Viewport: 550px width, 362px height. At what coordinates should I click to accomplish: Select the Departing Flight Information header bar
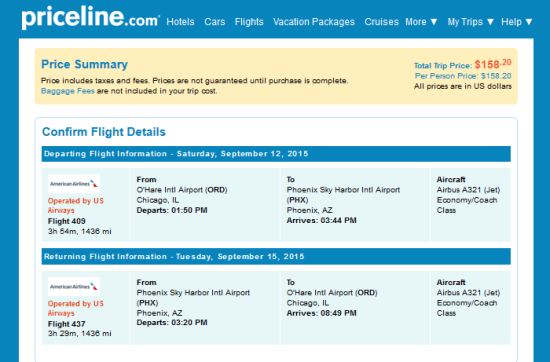276,154
